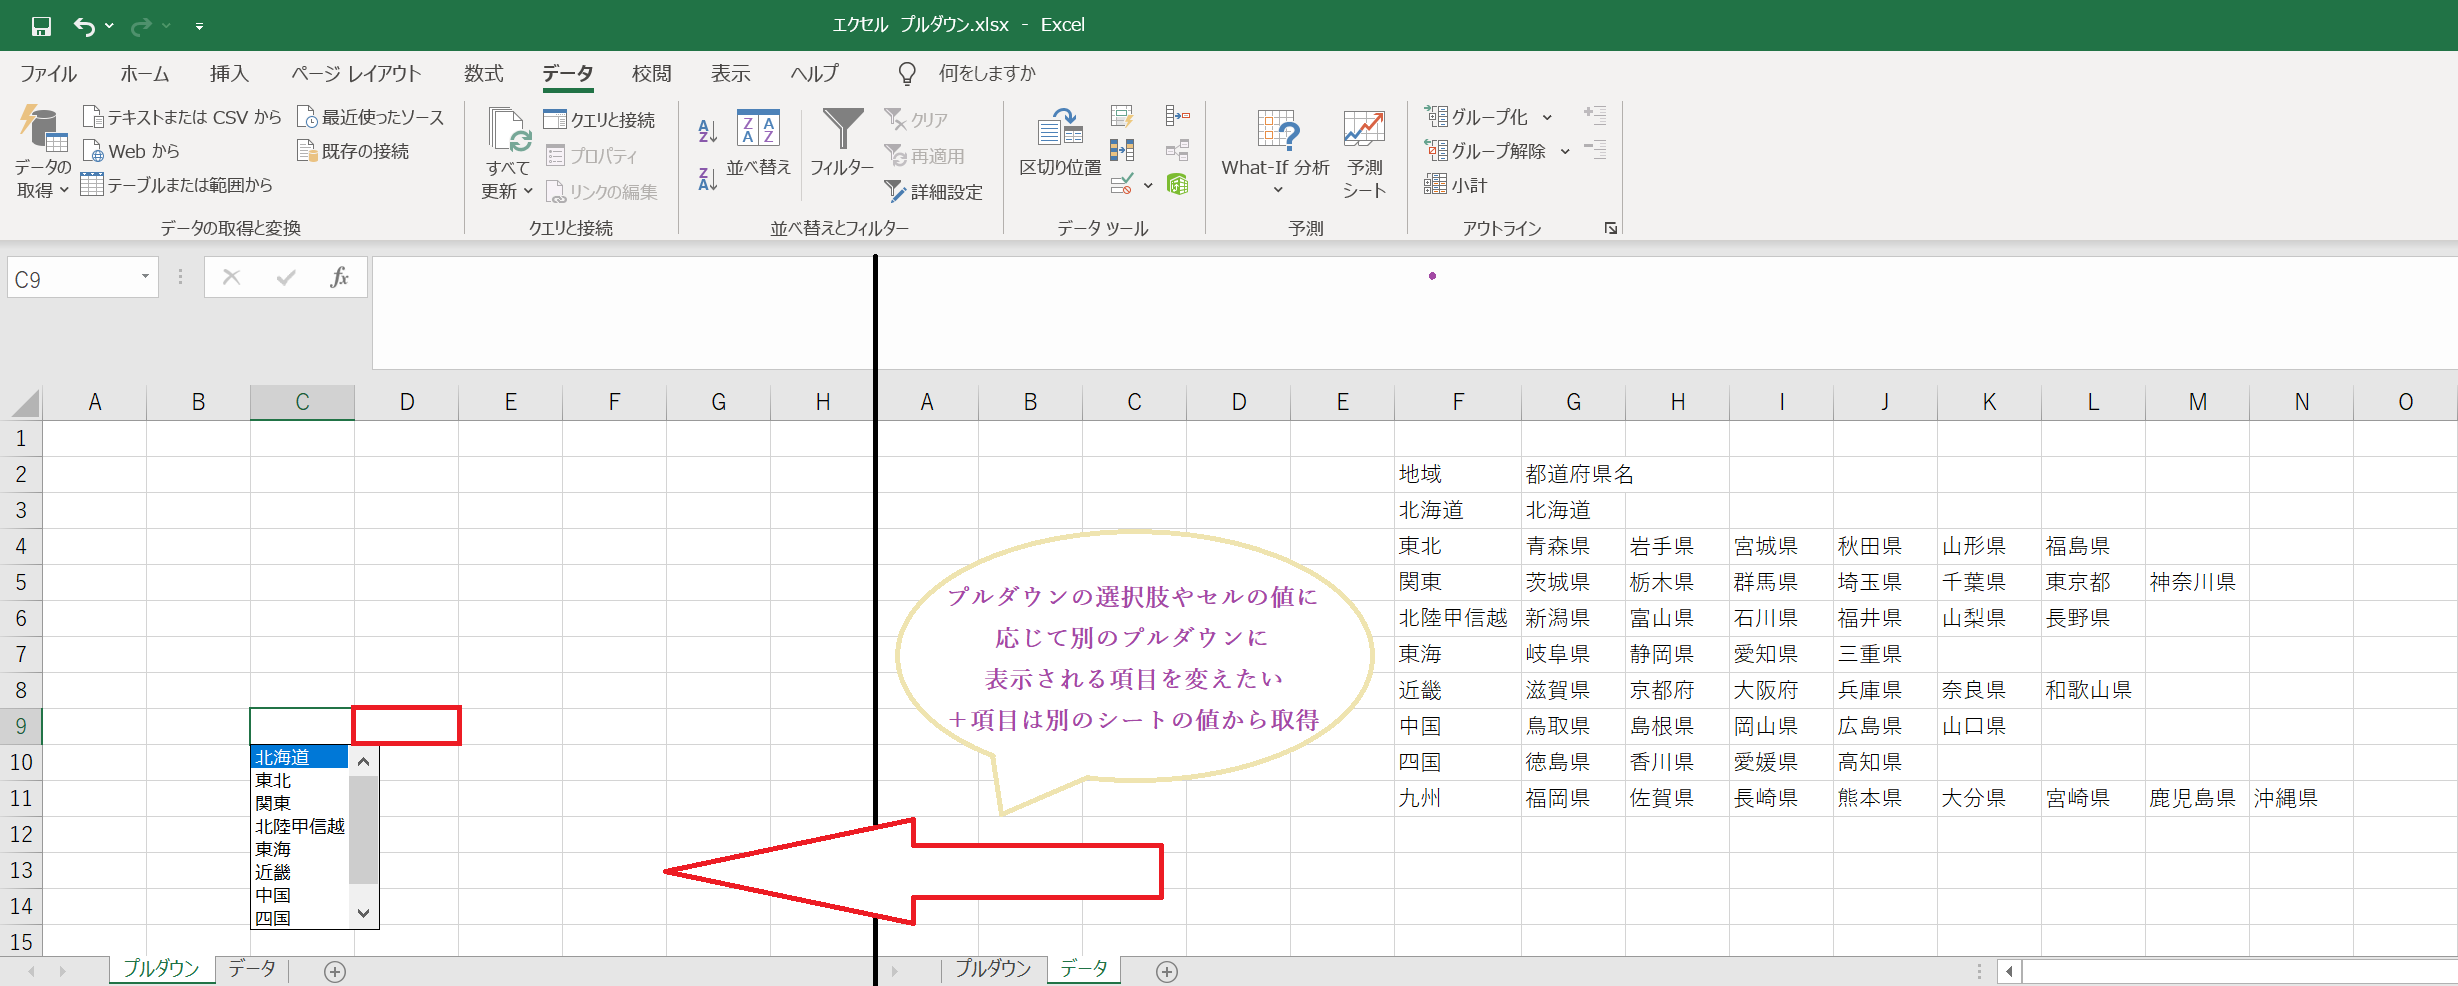Click the dropdown list scroll-down arrow
Viewport: 2458px width, 986px height.
pyautogui.click(x=364, y=913)
